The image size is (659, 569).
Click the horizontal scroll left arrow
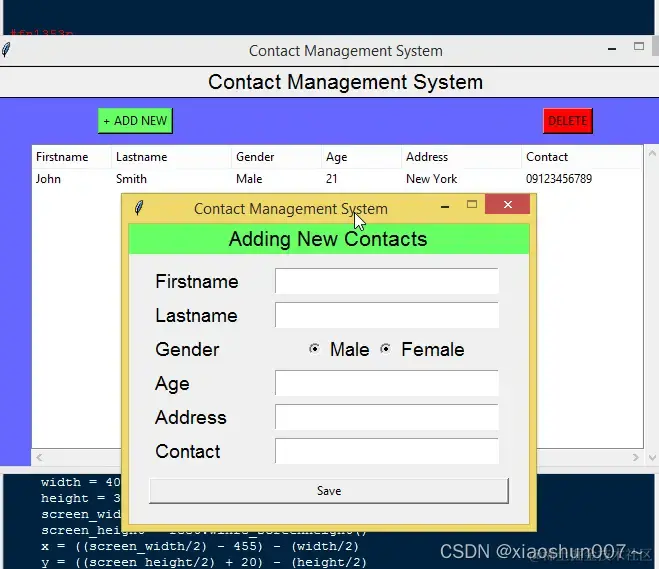point(39,457)
